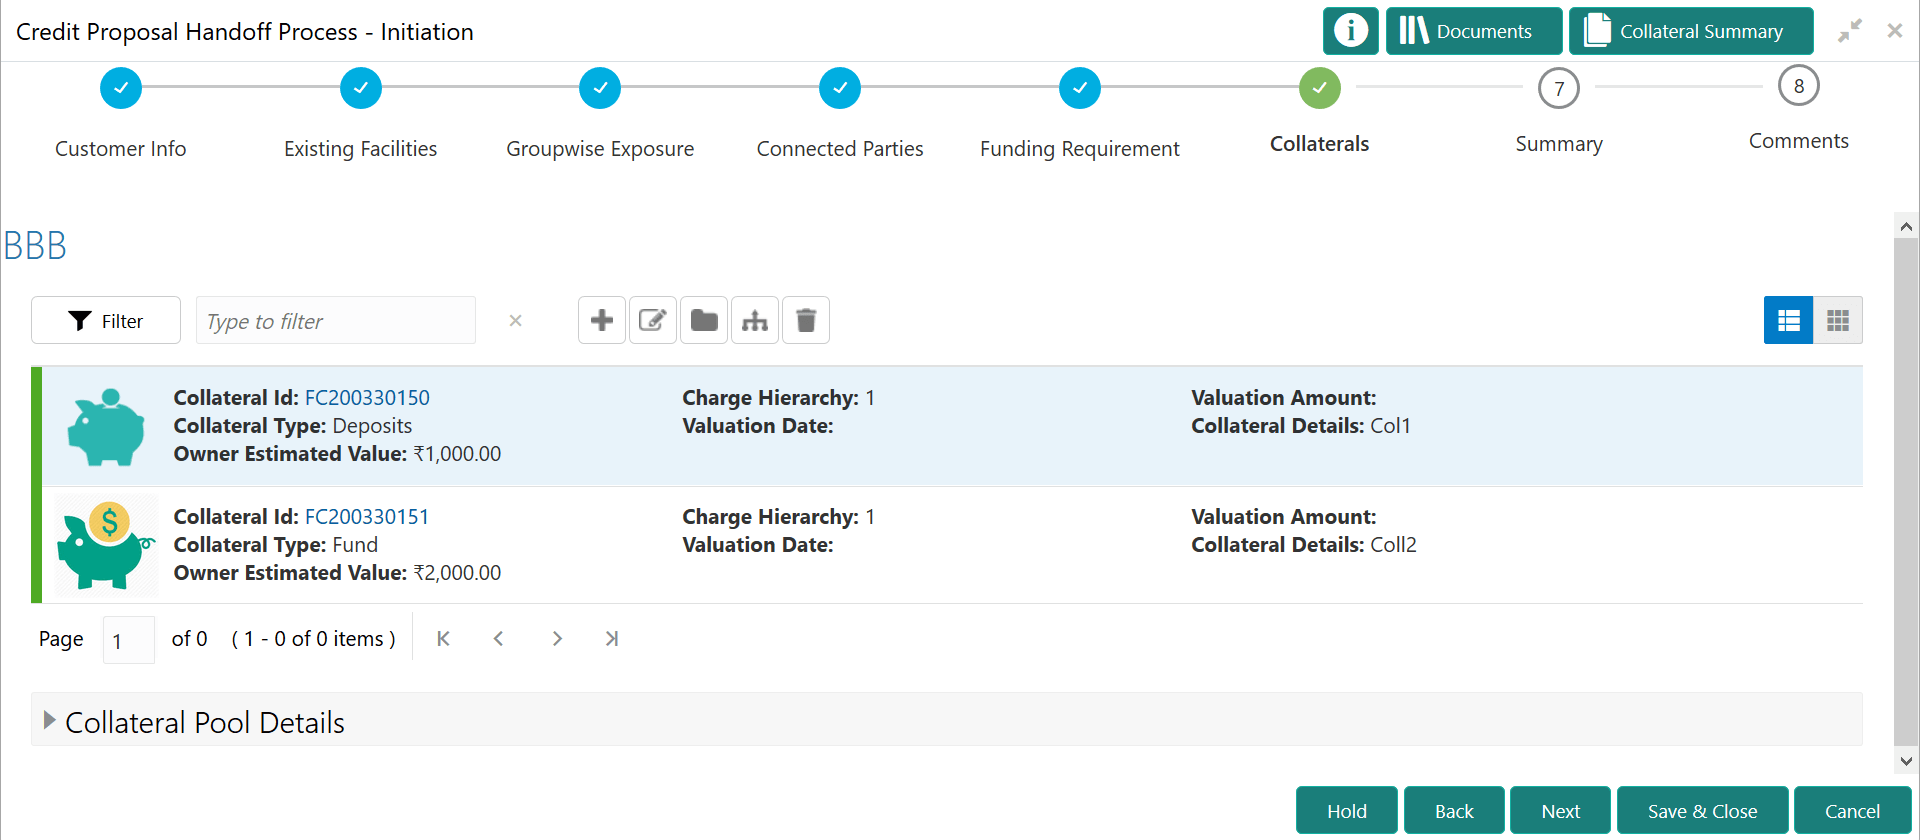Image resolution: width=1920 pixels, height=840 pixels.
Task: Switch to grid view
Action: tap(1838, 320)
